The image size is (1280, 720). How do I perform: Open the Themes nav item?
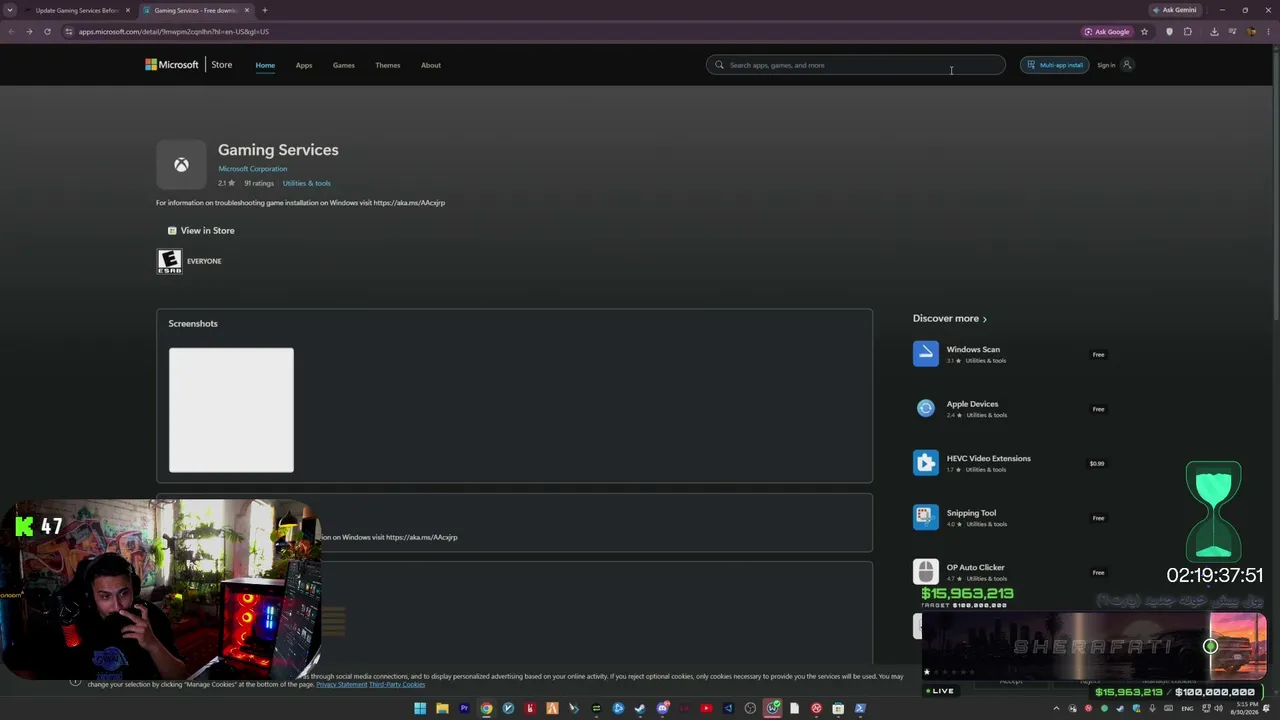[x=388, y=65]
